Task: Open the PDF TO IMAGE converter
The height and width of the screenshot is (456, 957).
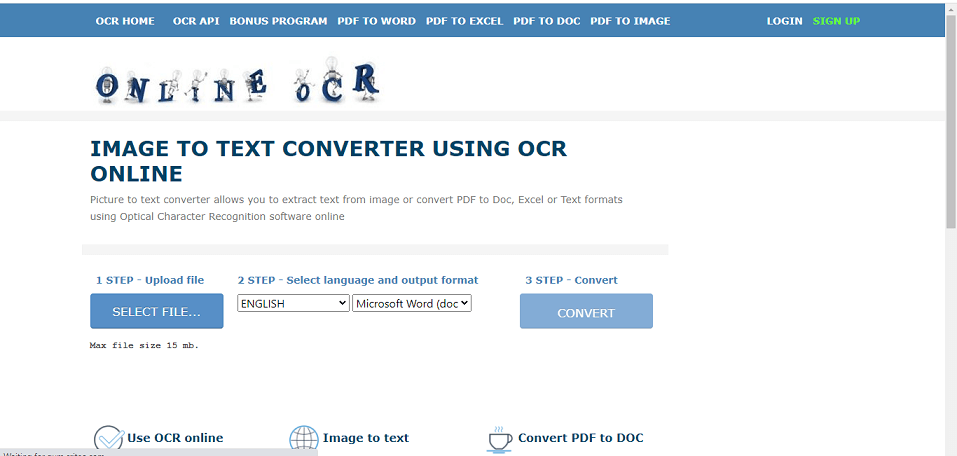Action: (630, 21)
